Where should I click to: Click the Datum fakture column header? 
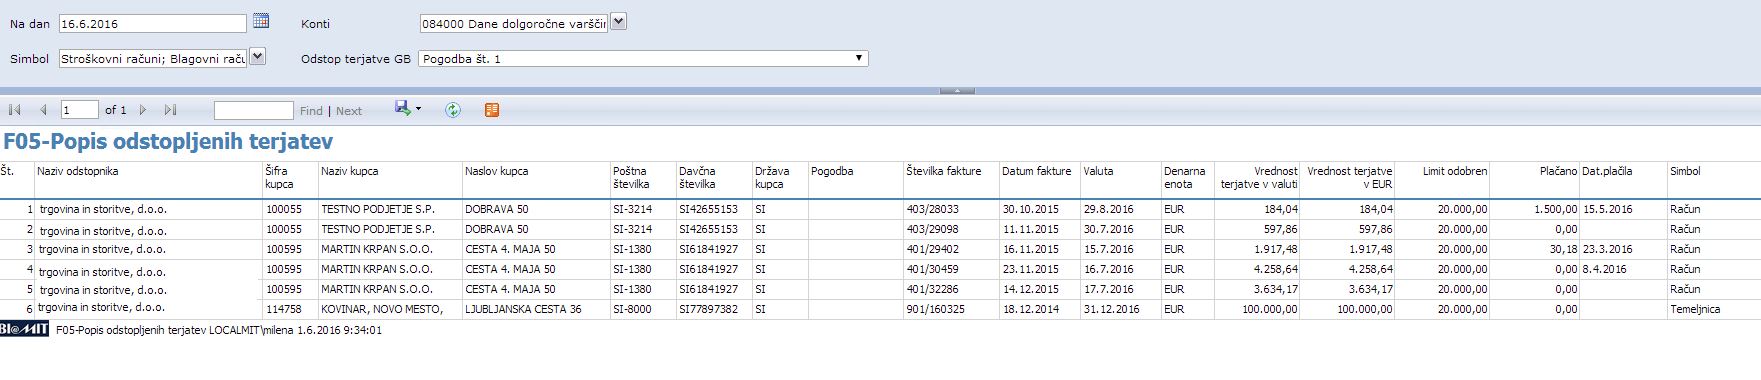[1036, 171]
